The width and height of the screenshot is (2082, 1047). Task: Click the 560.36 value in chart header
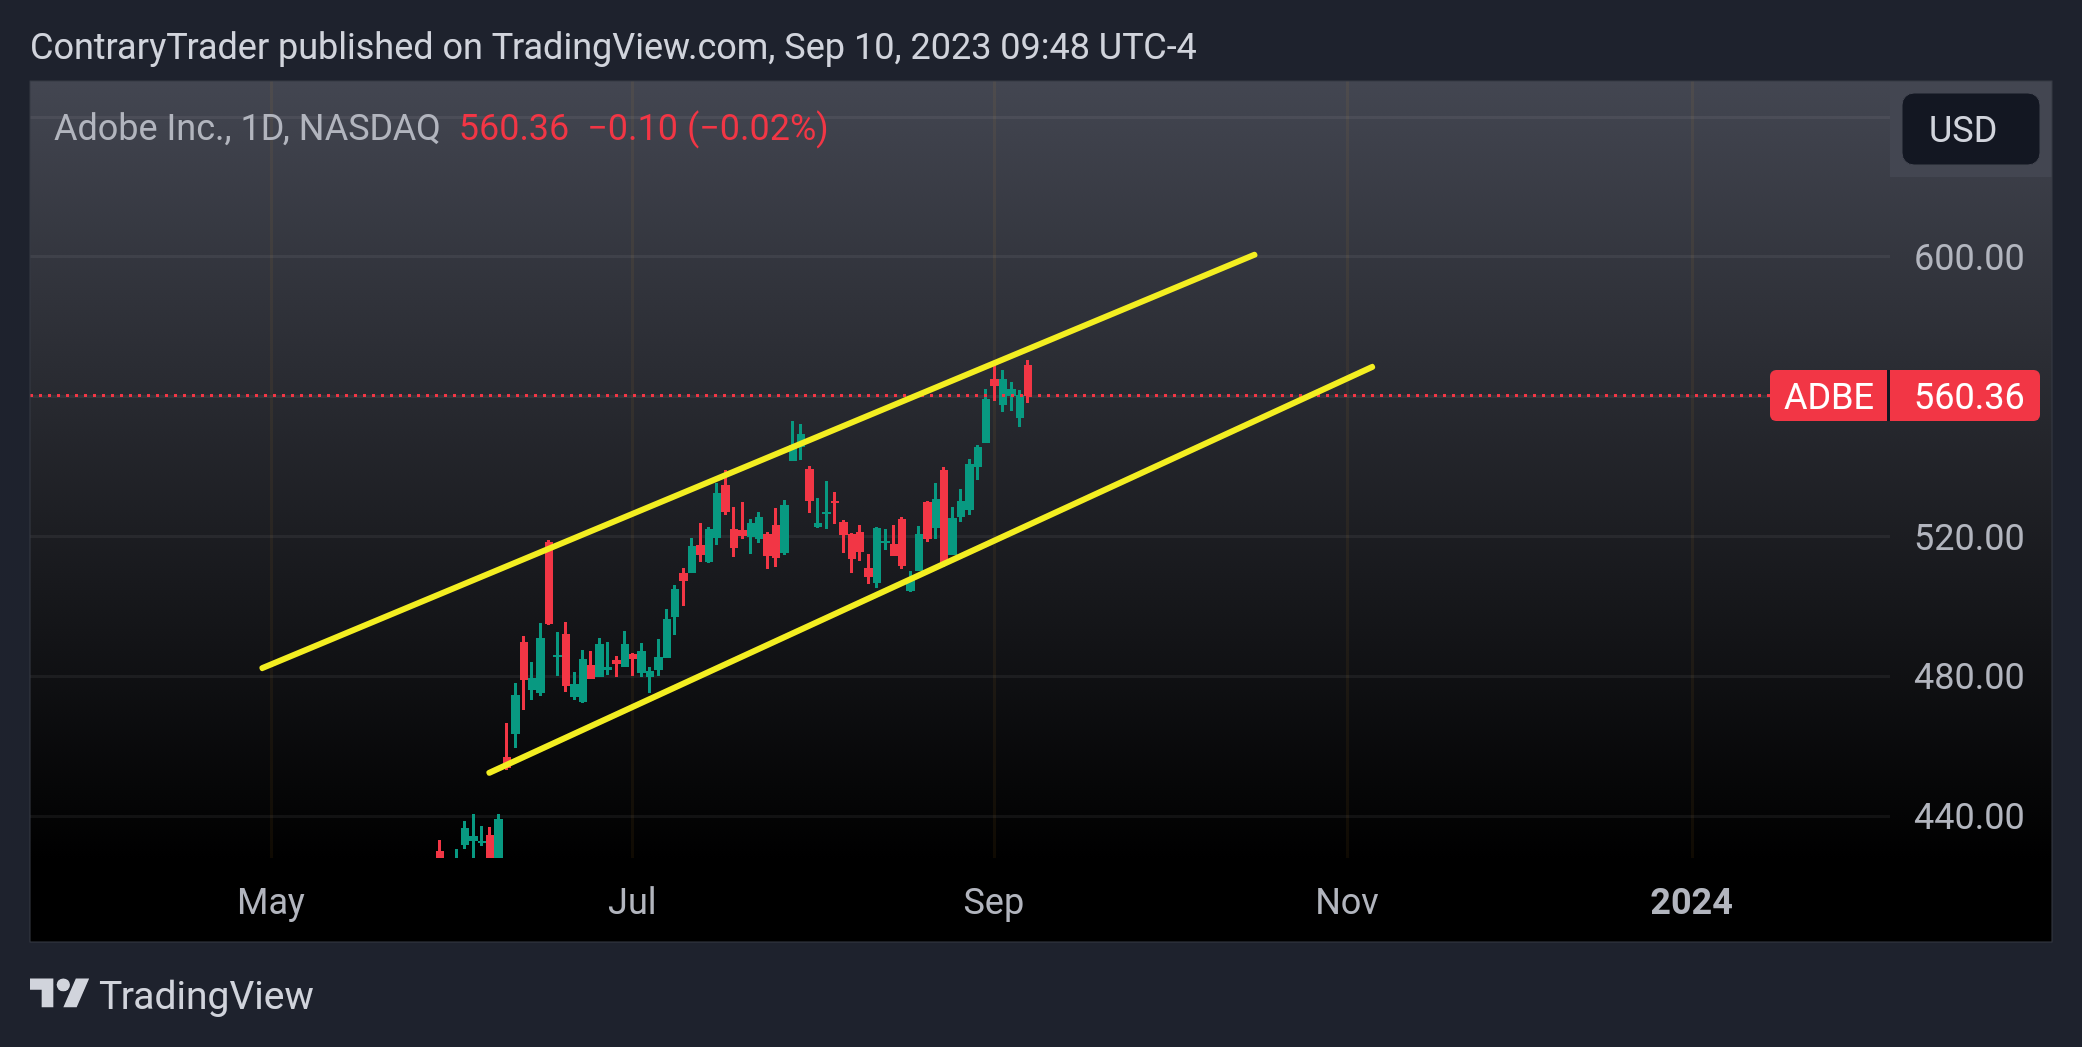514,128
